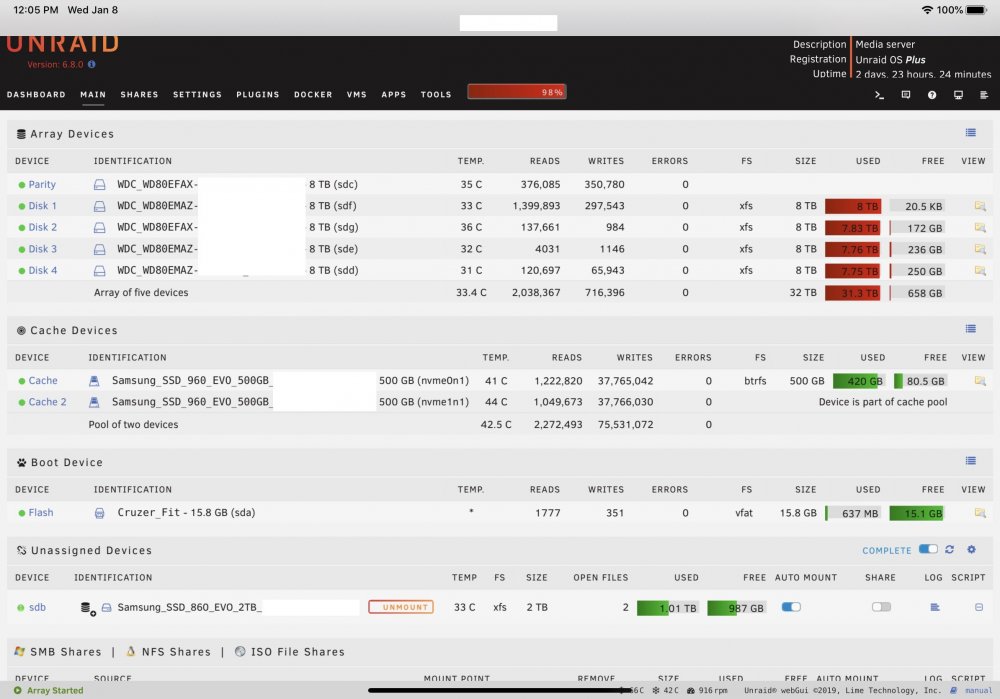Click the info monitor icon in header
Image resolution: width=1000 pixels, height=699 pixels.
pos(958,95)
